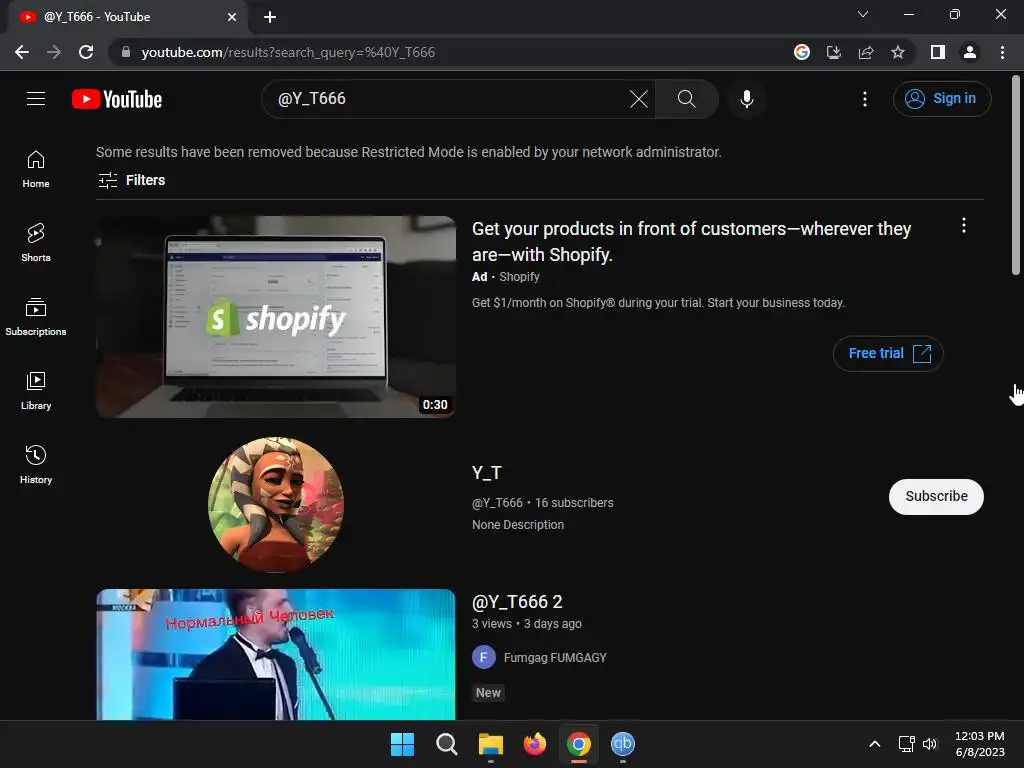This screenshot has height=768, width=1024.
Task: Go forward in the browser
Action: (x=54, y=52)
